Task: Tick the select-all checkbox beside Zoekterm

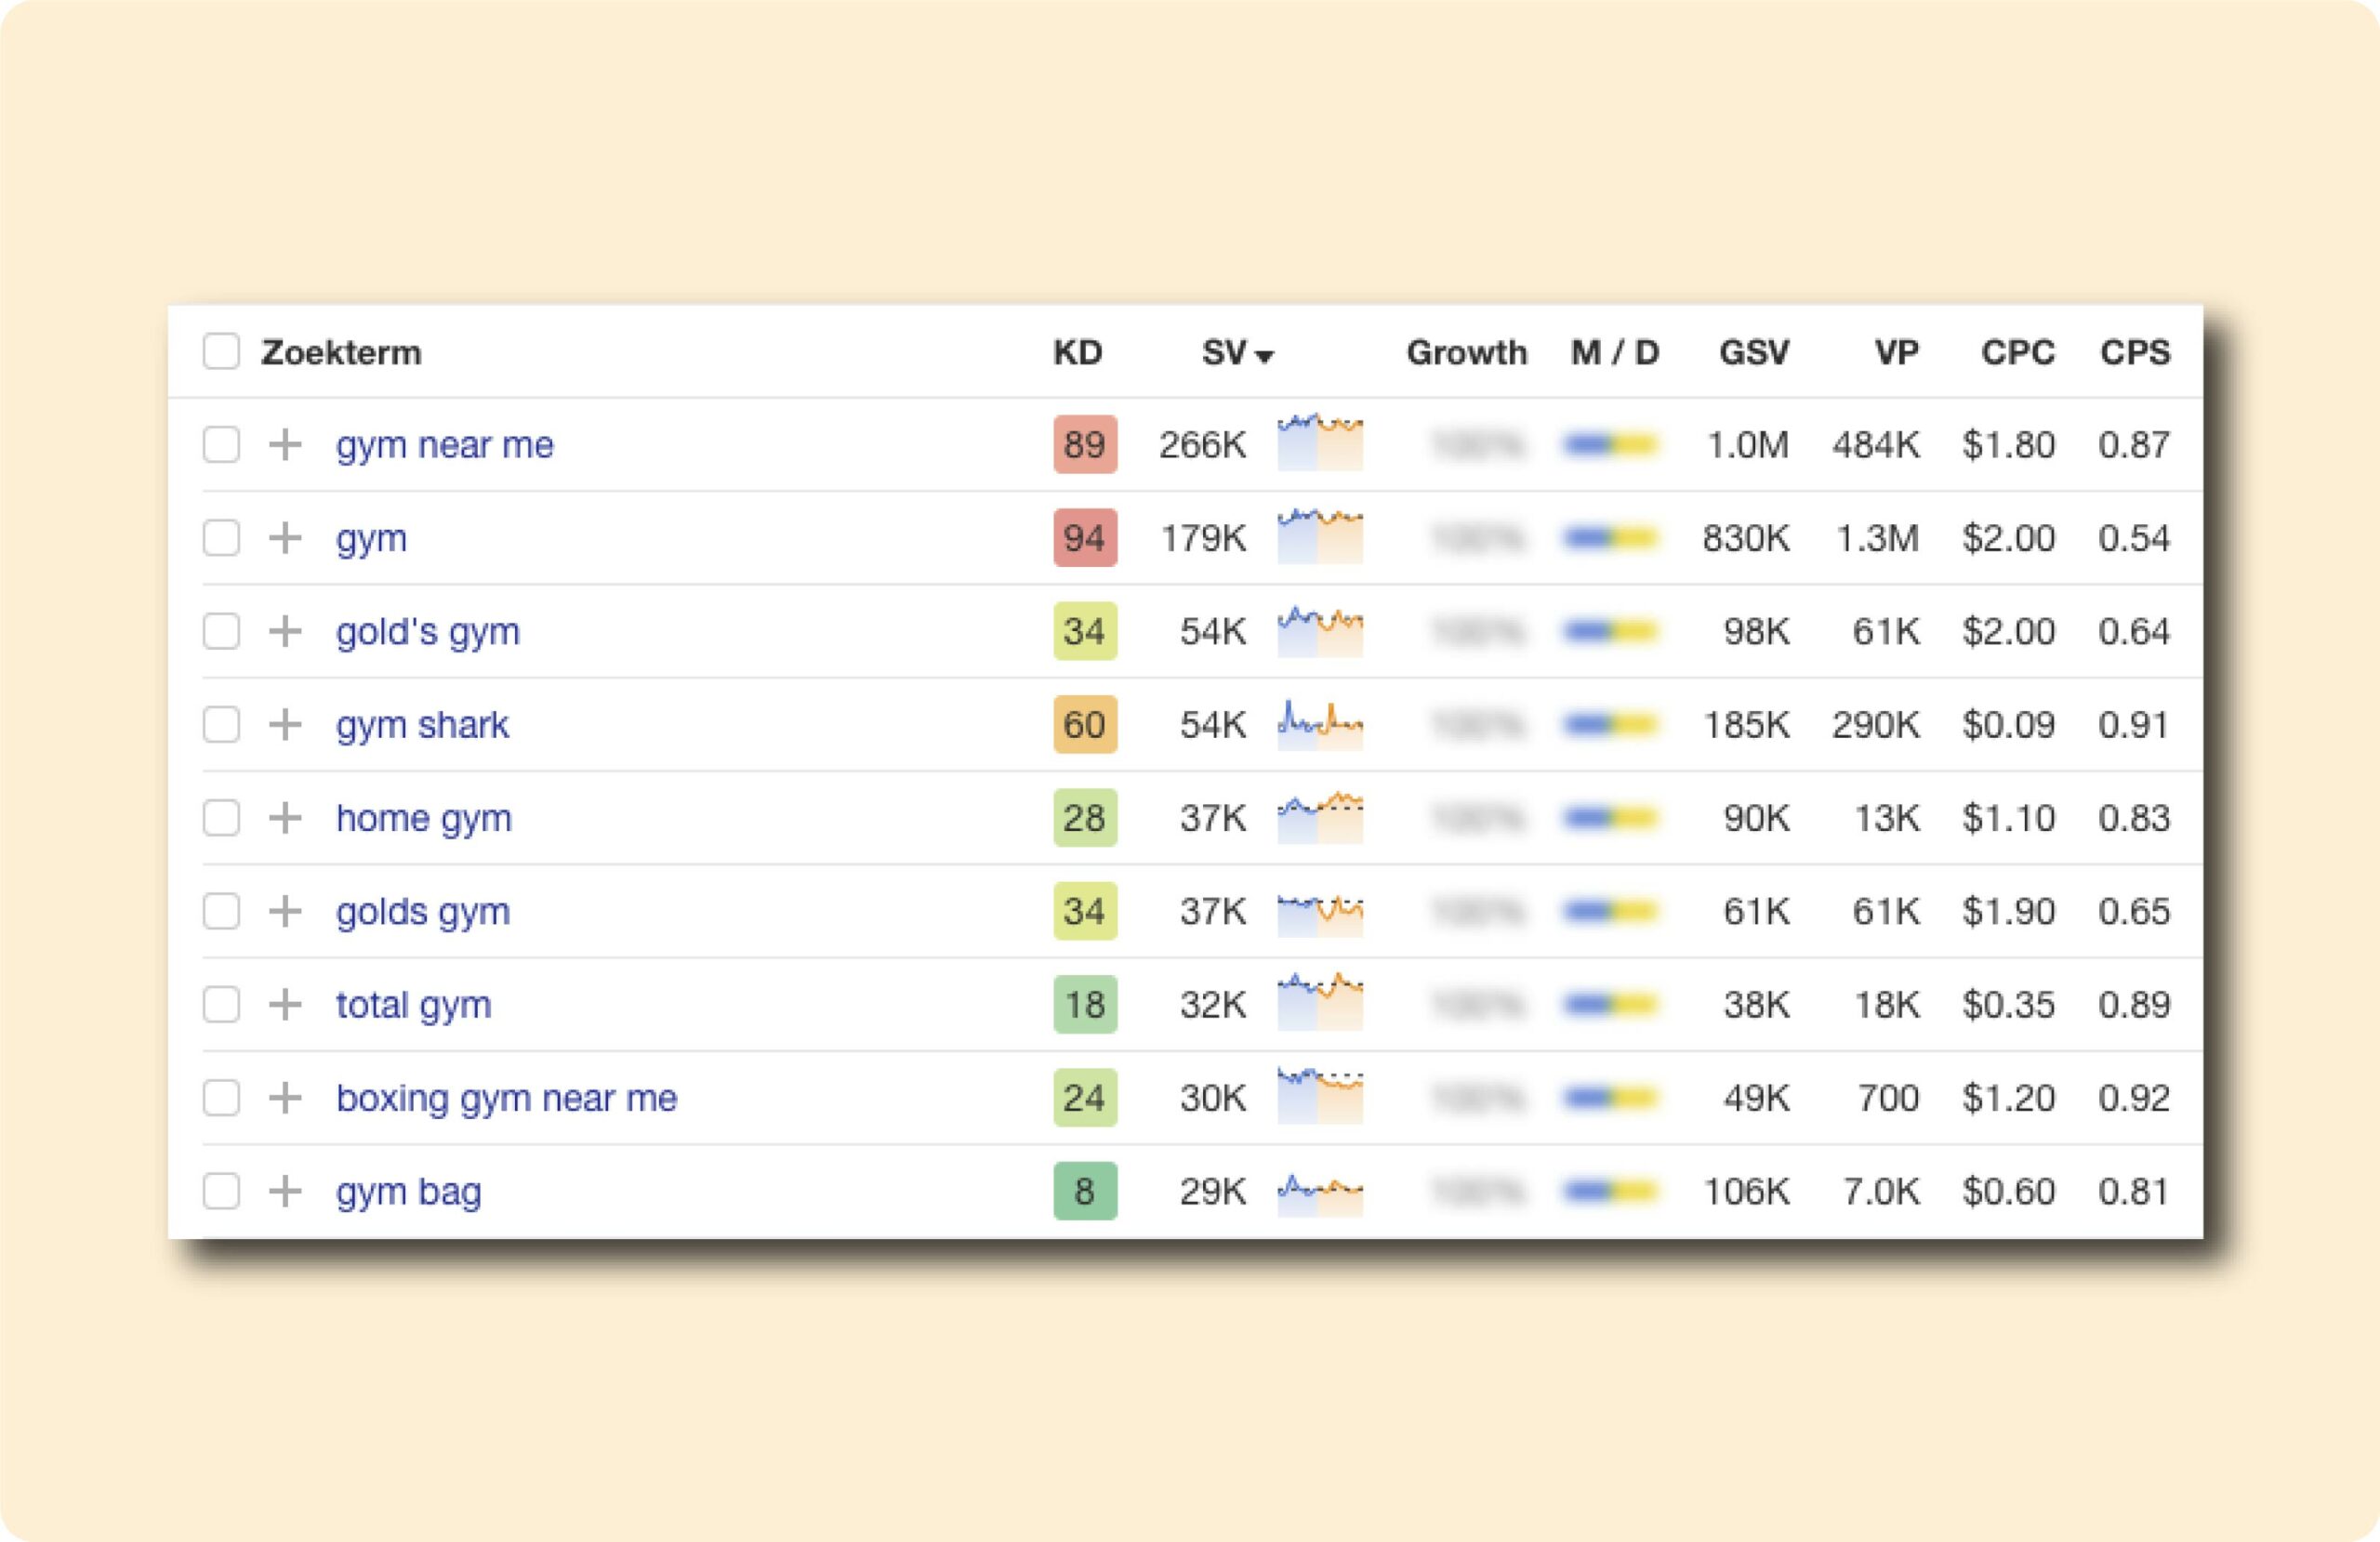Action: pos(221,352)
